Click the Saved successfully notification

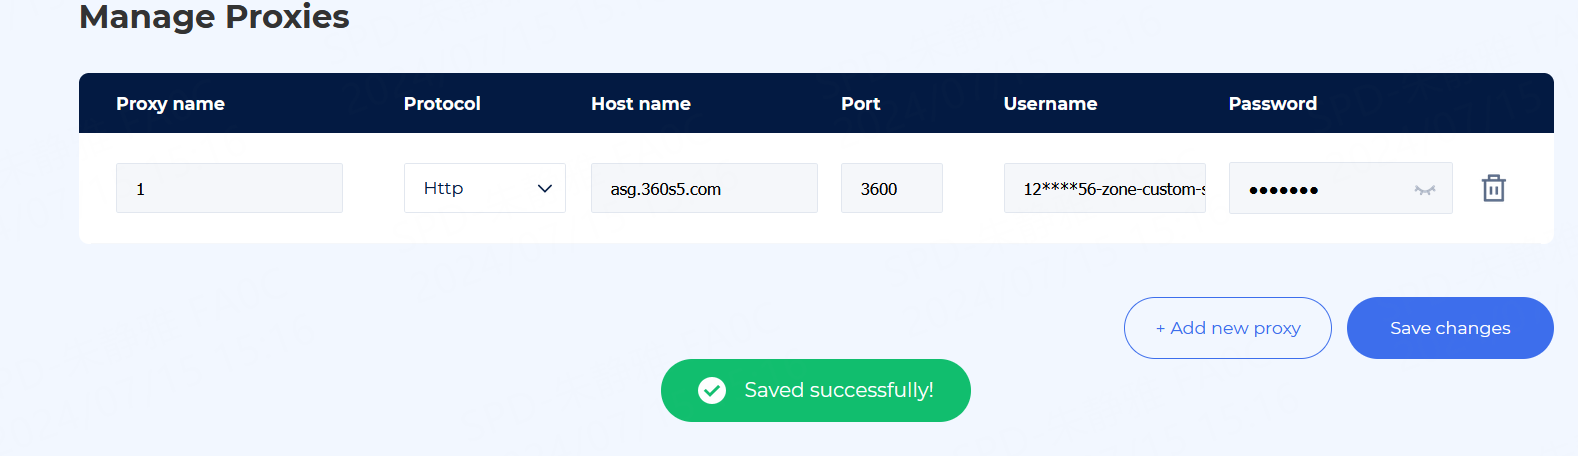tap(838, 390)
